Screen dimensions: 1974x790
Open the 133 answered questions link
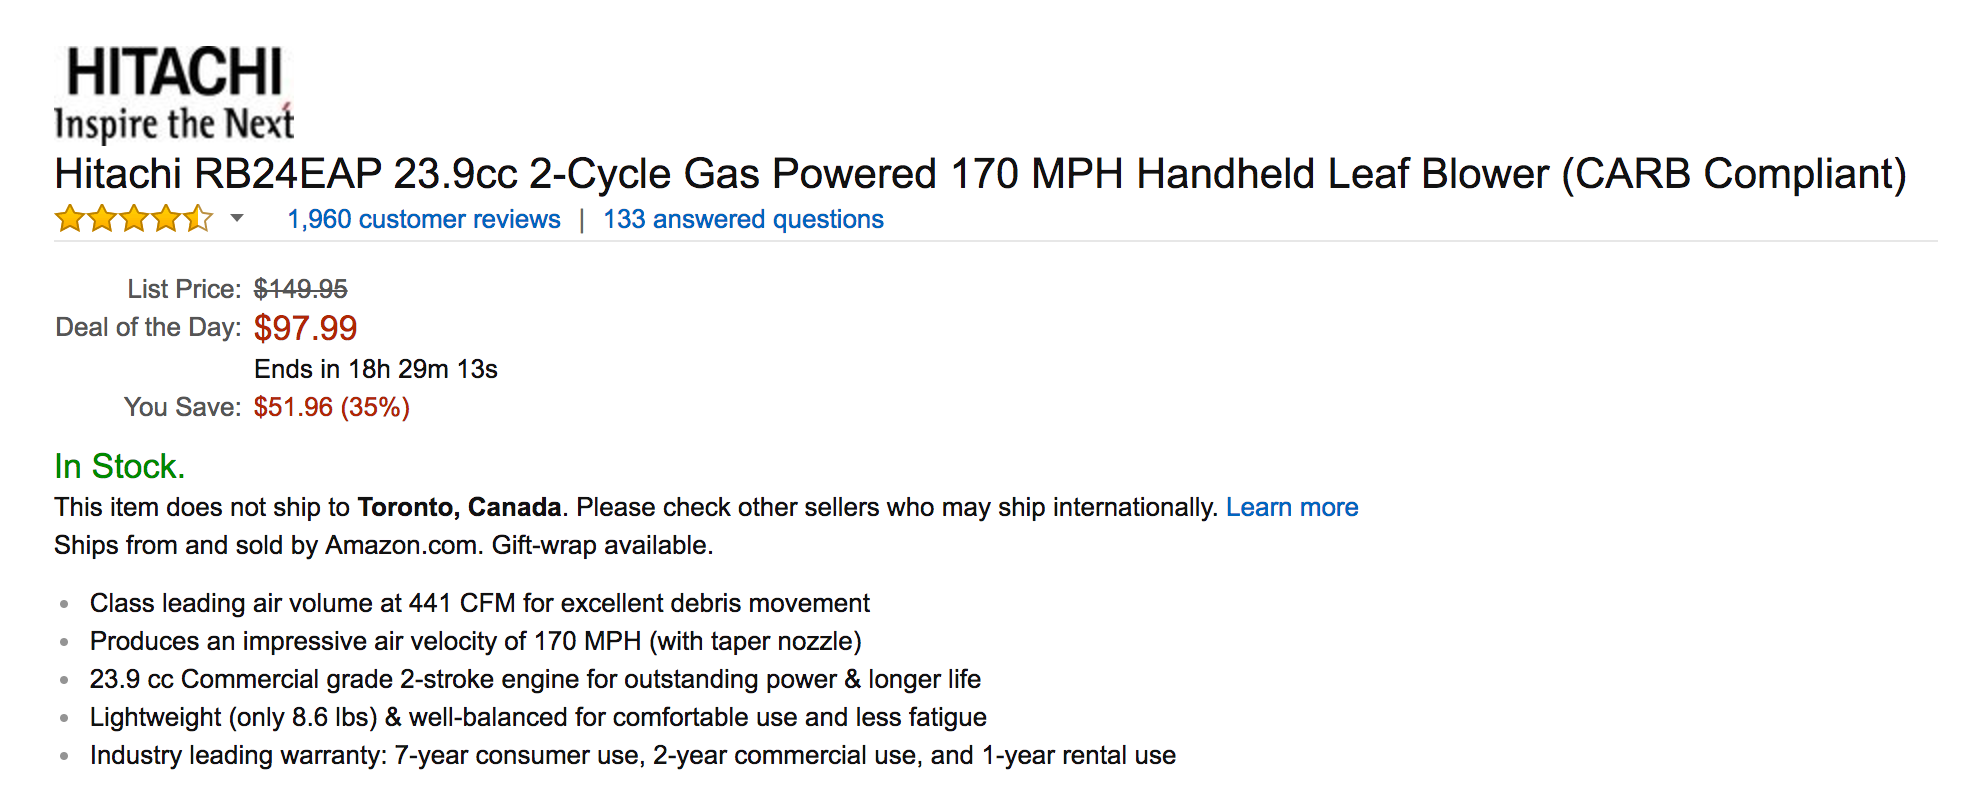pos(743,219)
